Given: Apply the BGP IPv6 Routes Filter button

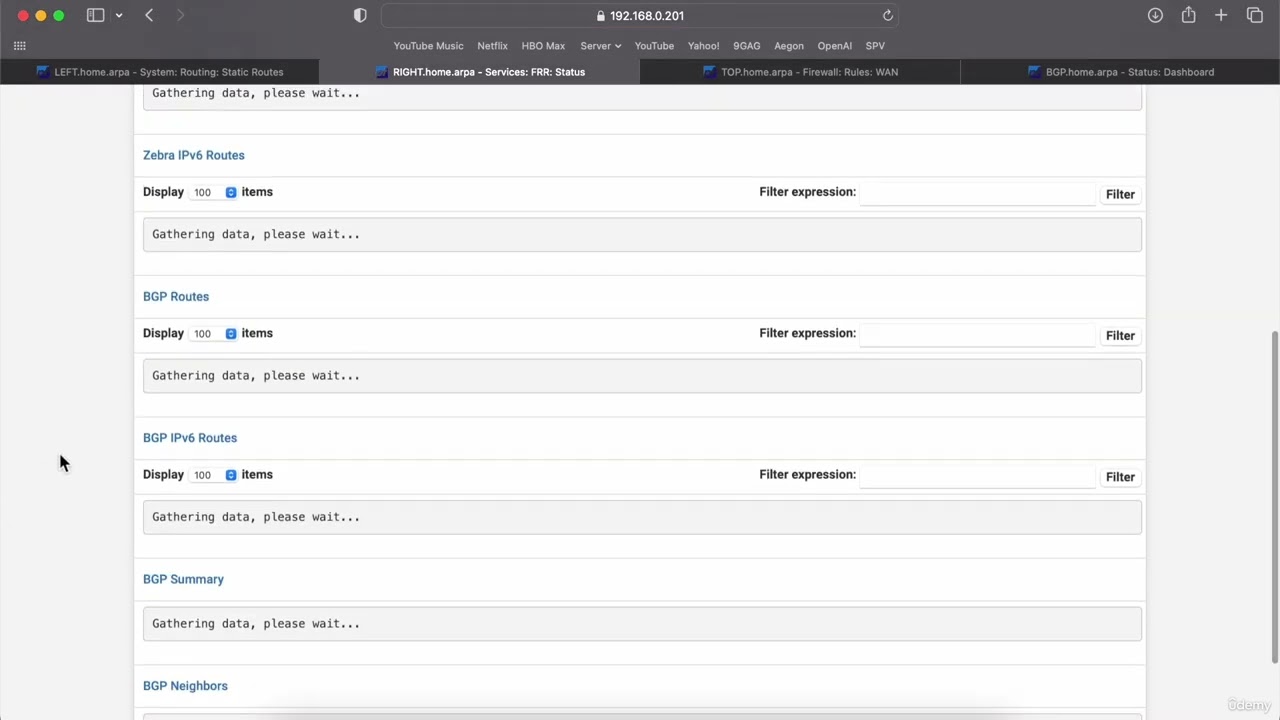Looking at the screenshot, I should tap(1120, 477).
